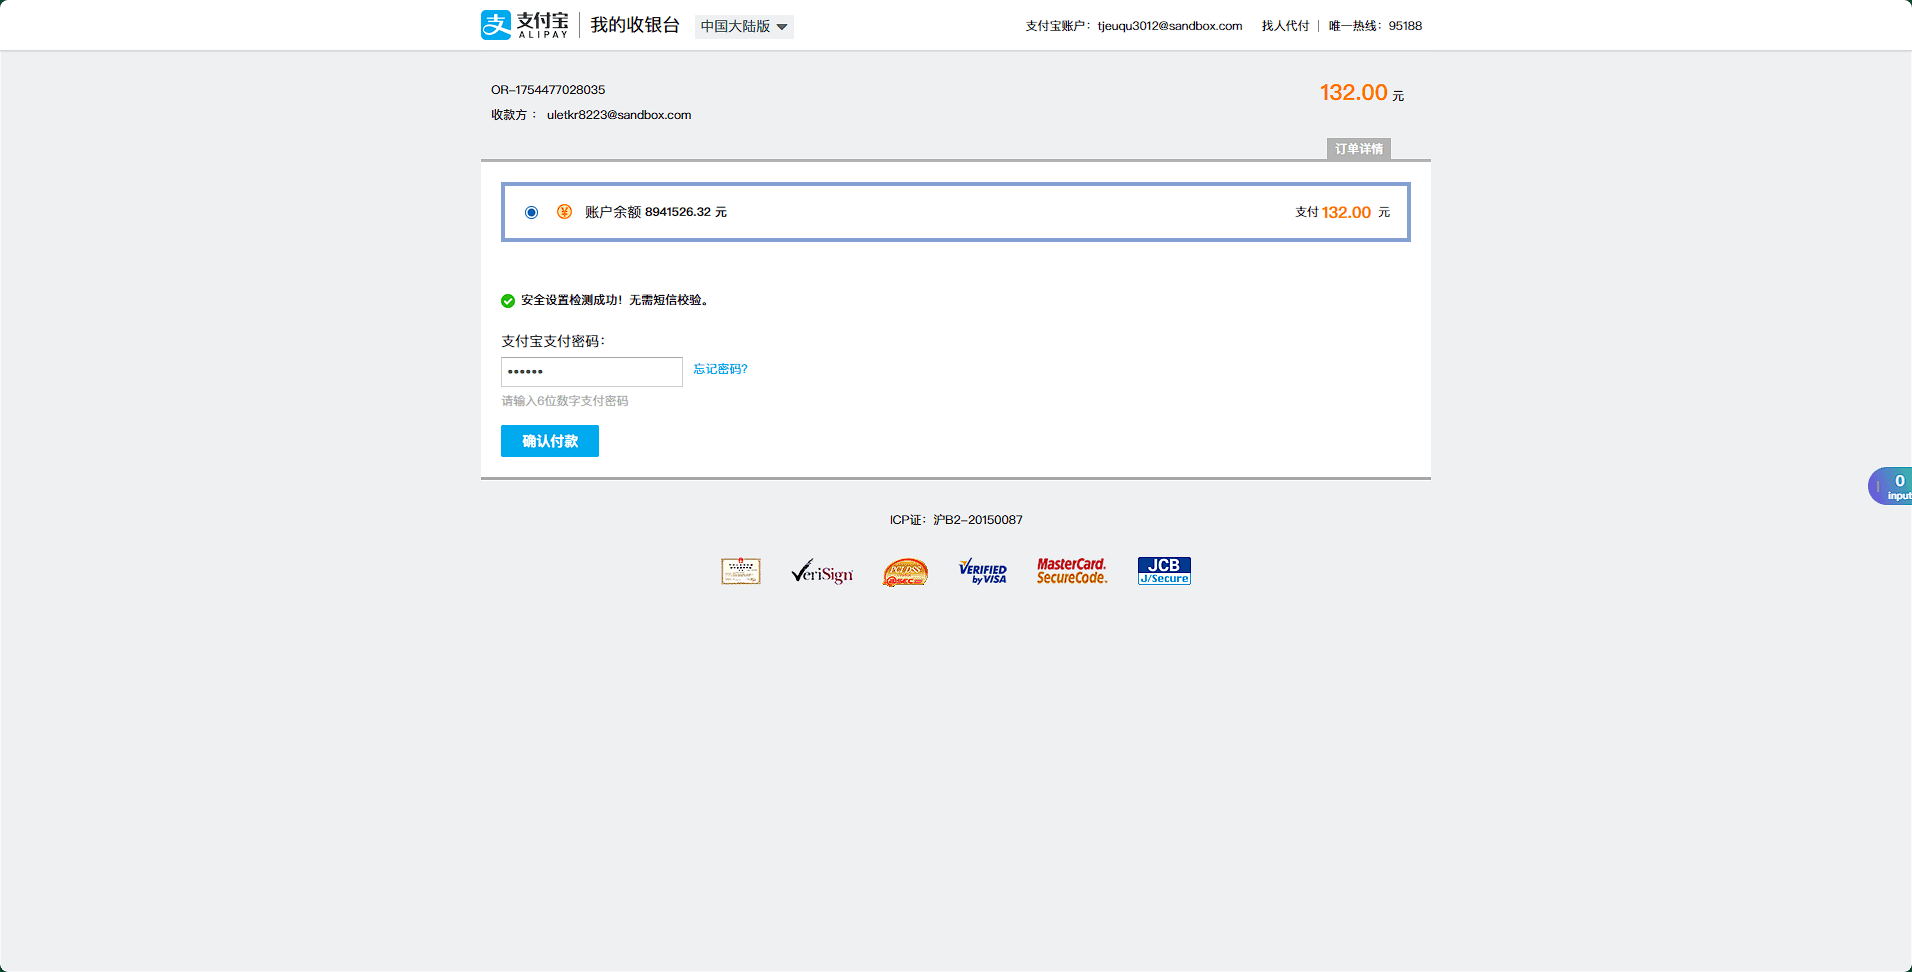Click the certificate badge left of VeriSign
Screen dimensions: 1912x972
pos(741,571)
